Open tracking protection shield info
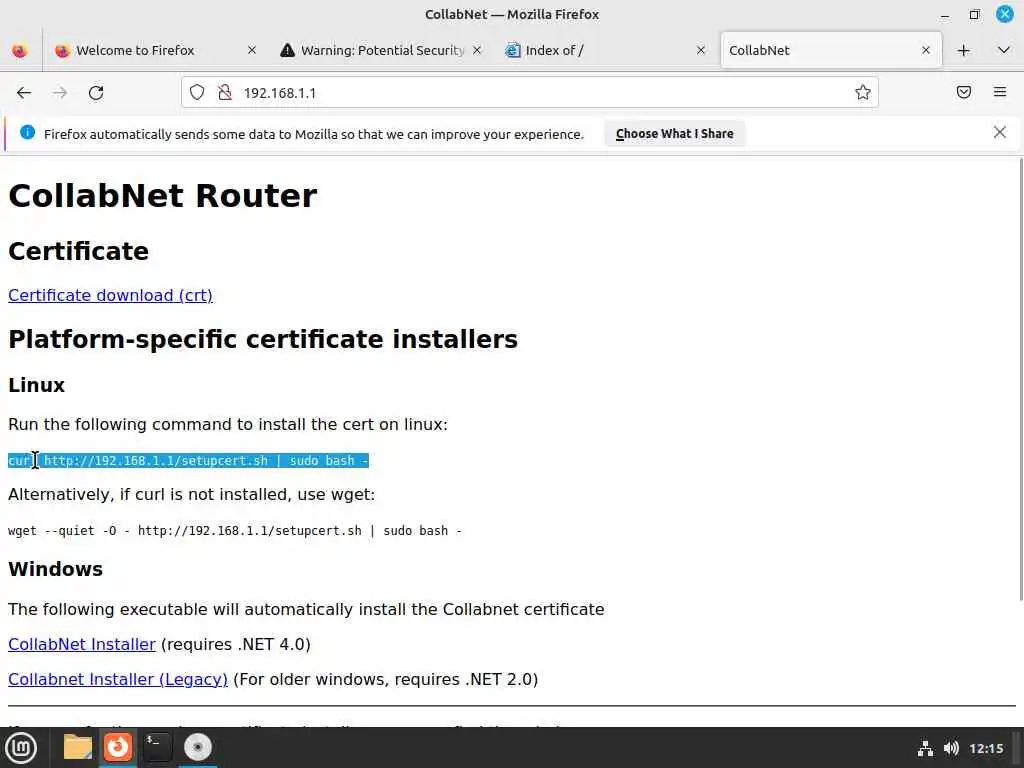 197,93
